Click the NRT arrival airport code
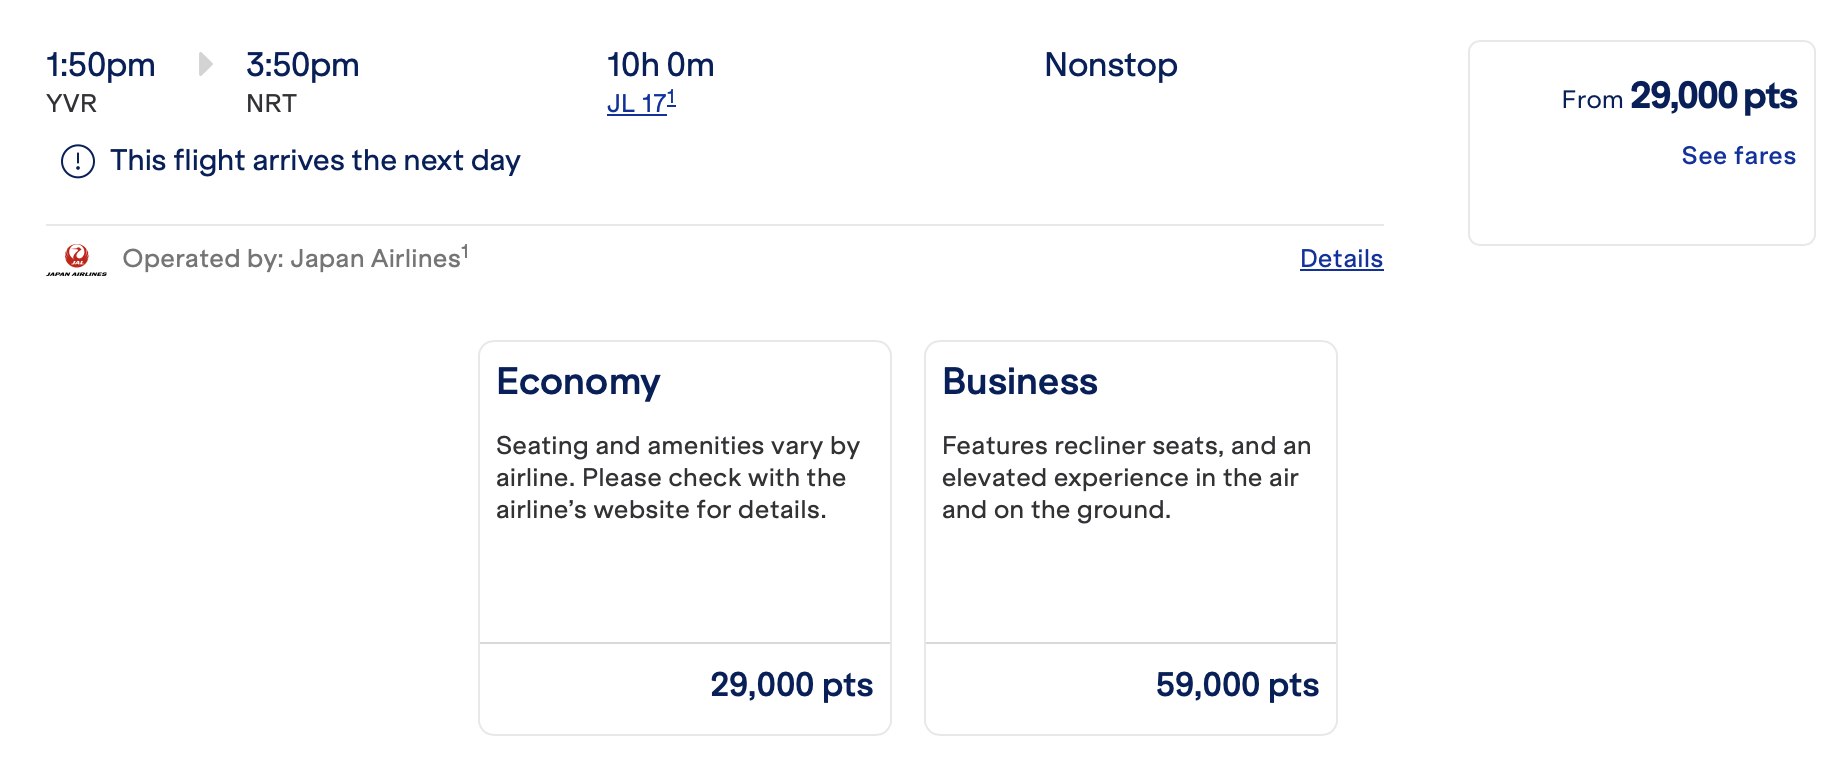This screenshot has width=1842, height=766. click(271, 104)
